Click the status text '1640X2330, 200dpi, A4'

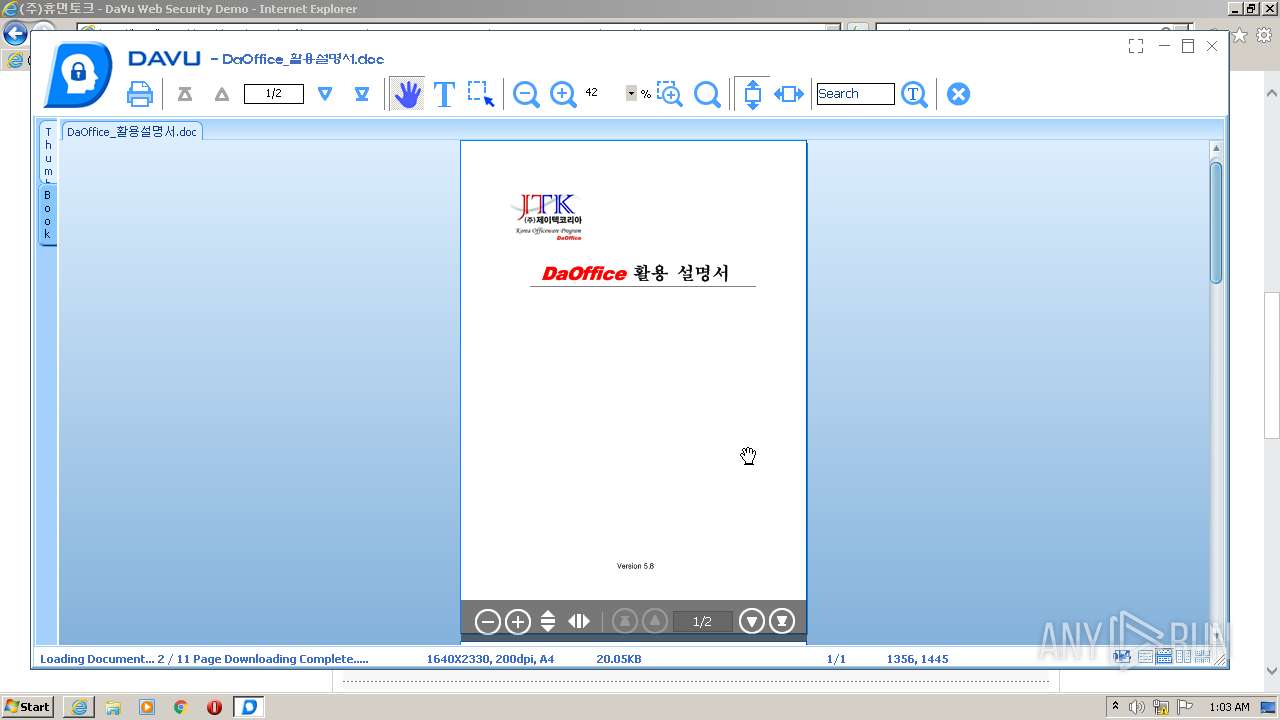[x=490, y=659]
